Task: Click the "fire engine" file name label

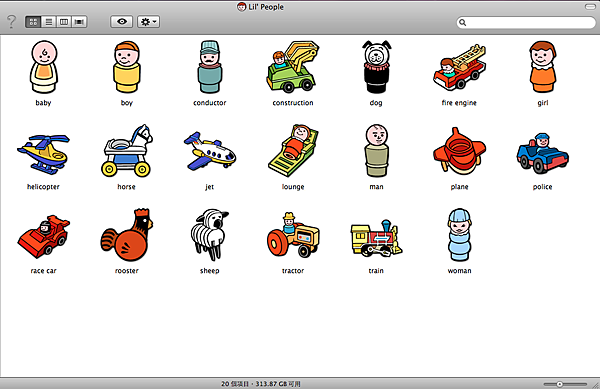Action: (x=459, y=103)
